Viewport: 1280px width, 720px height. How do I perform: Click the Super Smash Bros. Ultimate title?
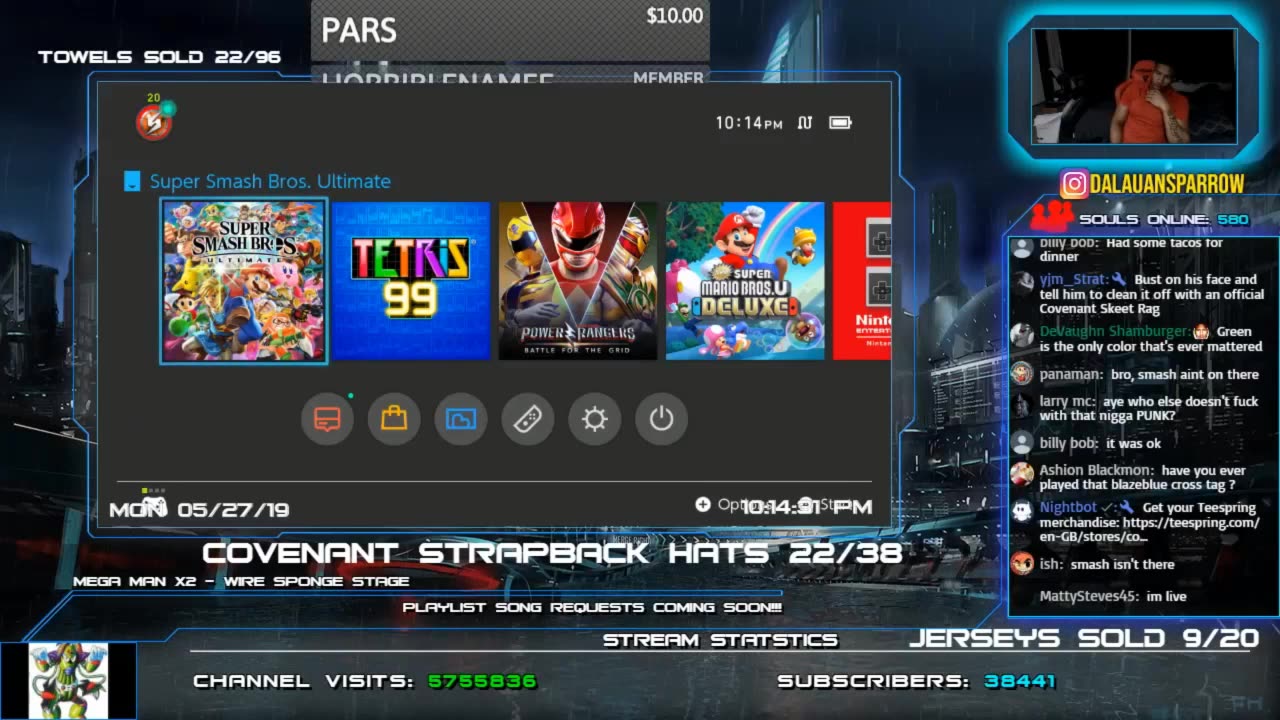[270, 181]
